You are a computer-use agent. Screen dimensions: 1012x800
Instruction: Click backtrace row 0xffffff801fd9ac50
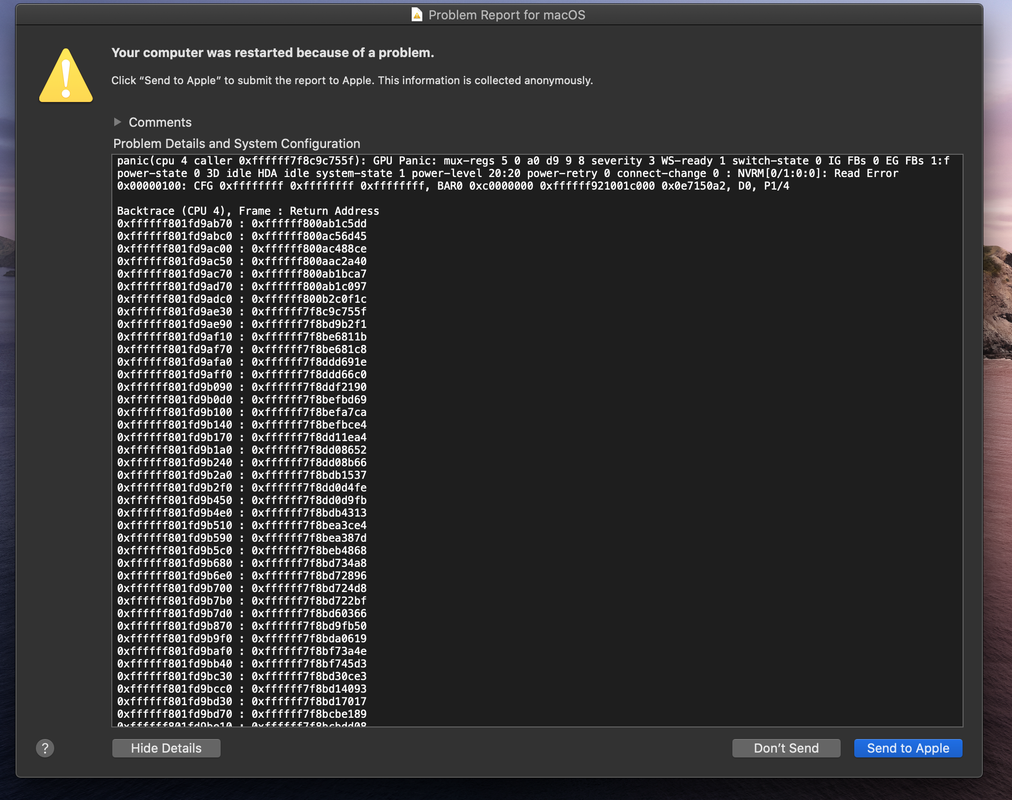241,261
